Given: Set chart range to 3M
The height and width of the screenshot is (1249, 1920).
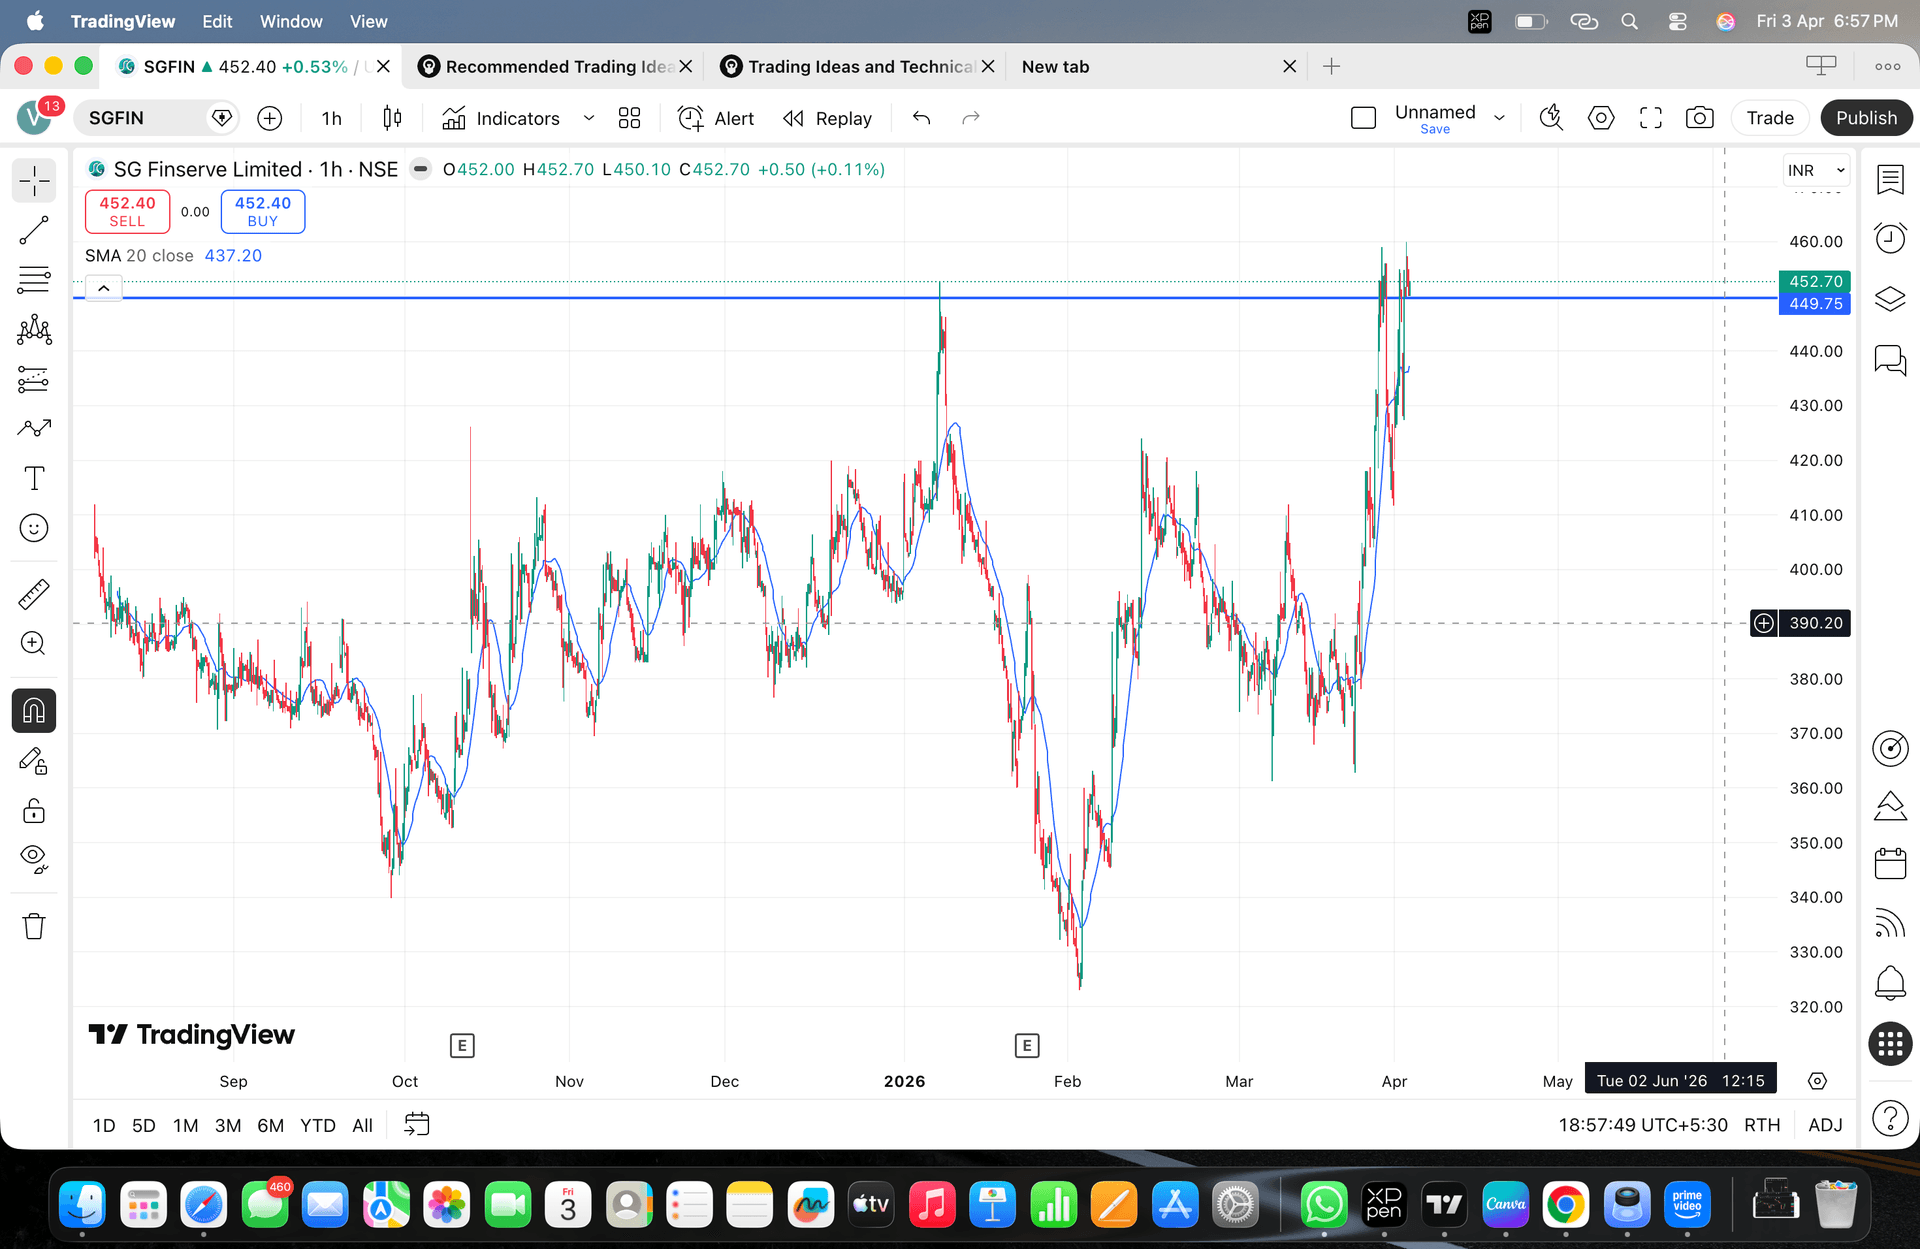Looking at the screenshot, I should (228, 1125).
